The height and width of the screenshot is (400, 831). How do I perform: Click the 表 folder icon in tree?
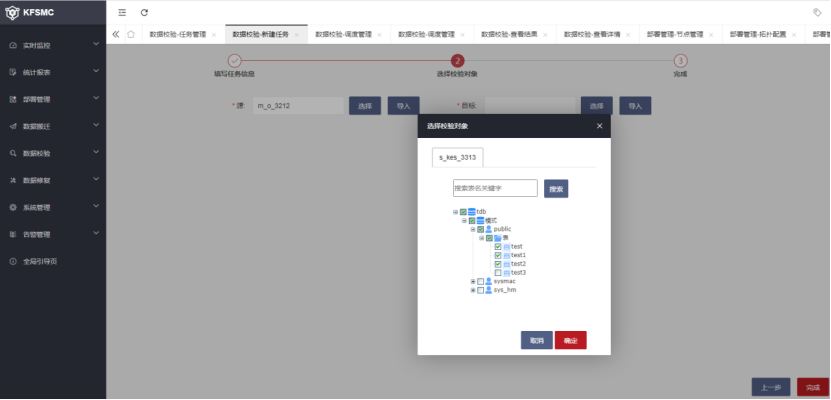coord(498,238)
